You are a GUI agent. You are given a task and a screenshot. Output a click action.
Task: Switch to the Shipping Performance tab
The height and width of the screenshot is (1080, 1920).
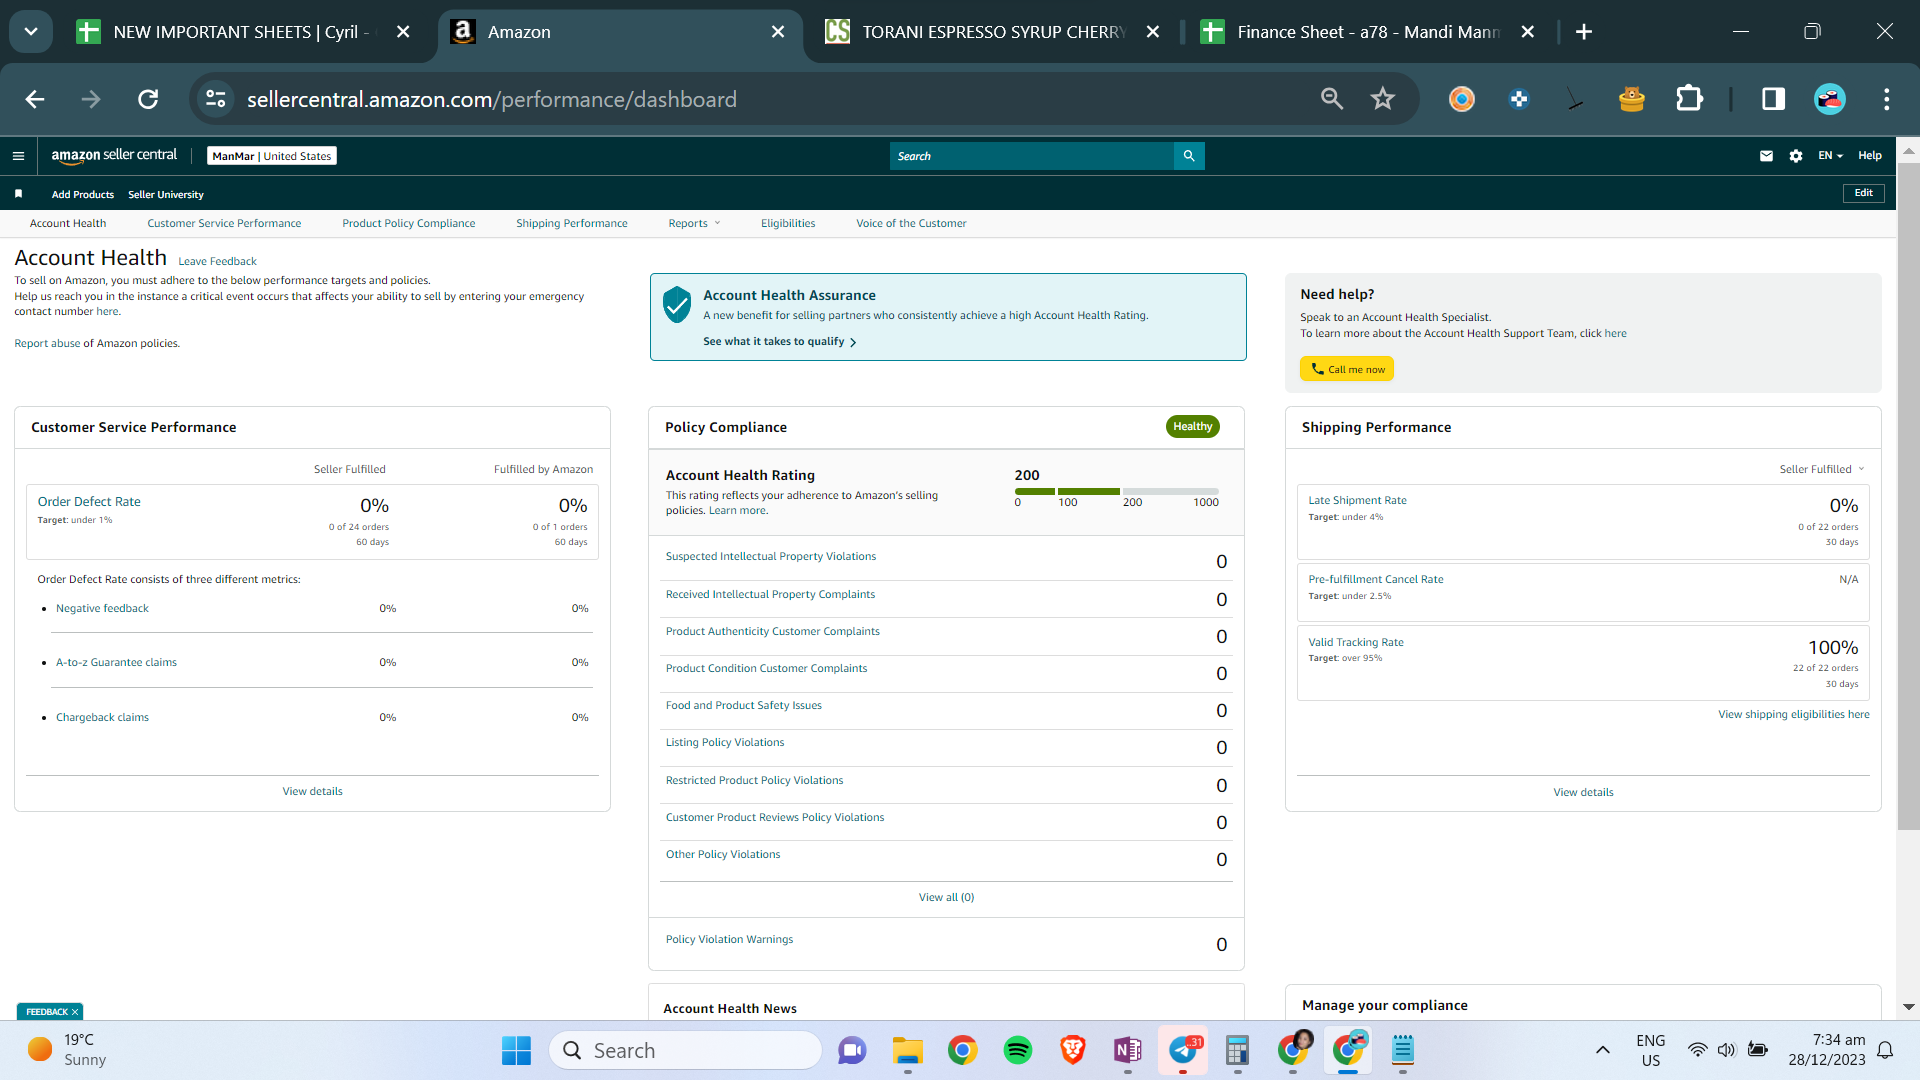pyautogui.click(x=572, y=224)
